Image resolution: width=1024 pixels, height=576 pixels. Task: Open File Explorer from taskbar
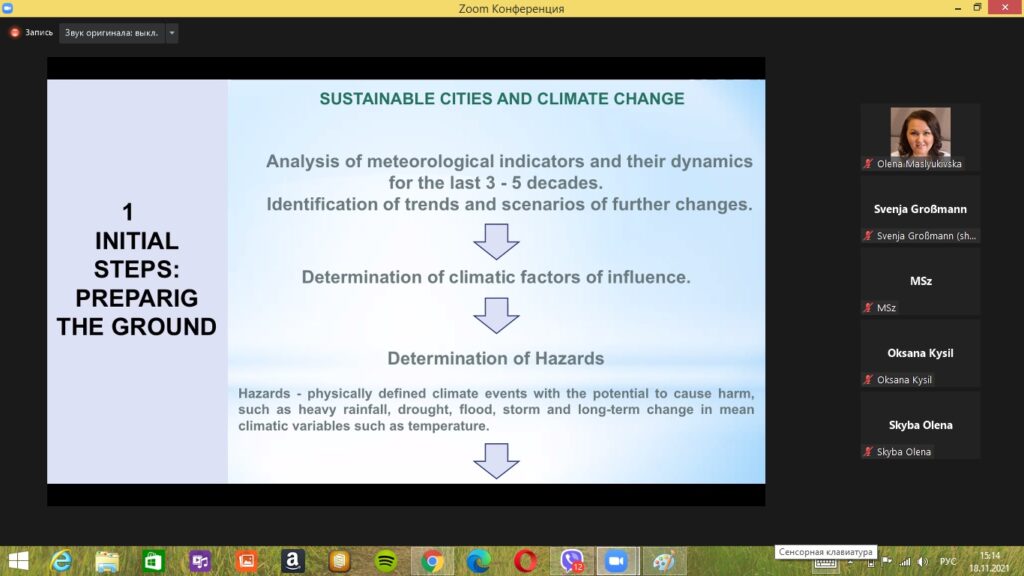click(x=108, y=561)
